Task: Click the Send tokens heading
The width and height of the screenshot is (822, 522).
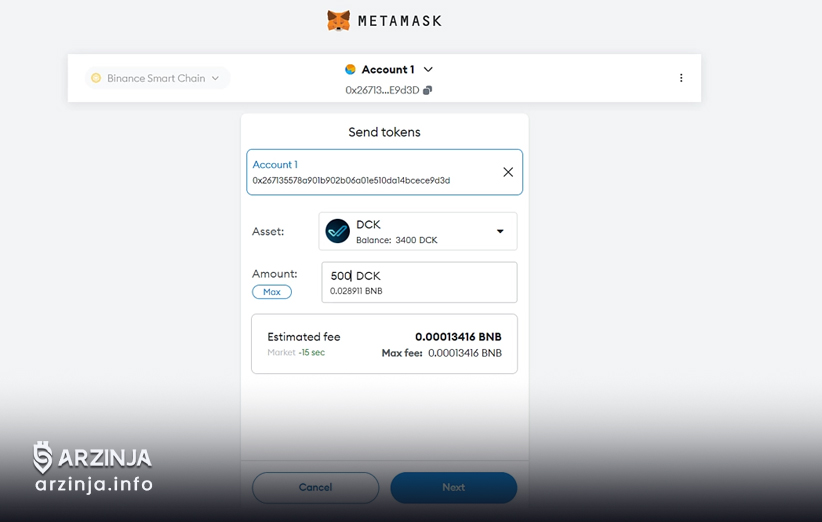Action: click(x=384, y=132)
